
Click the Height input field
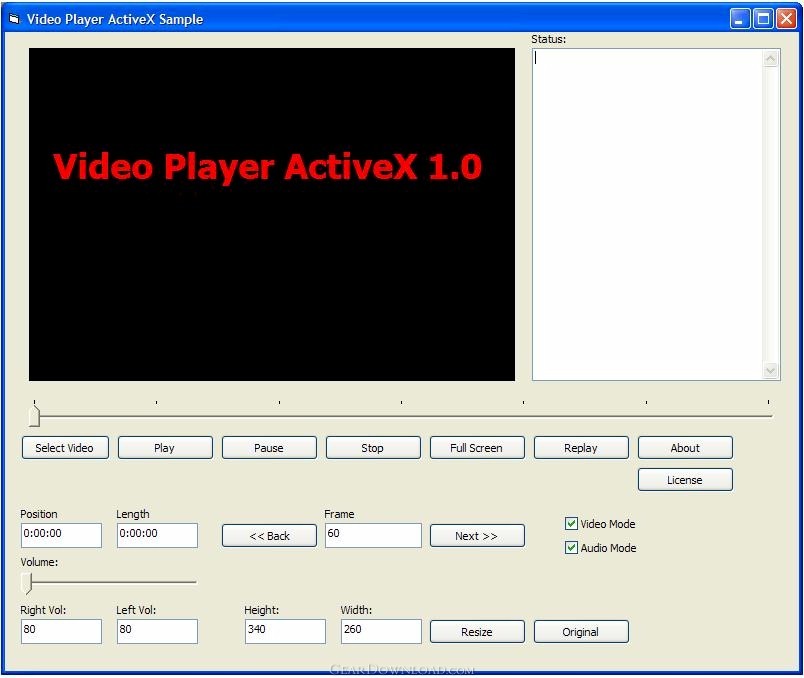click(x=285, y=631)
